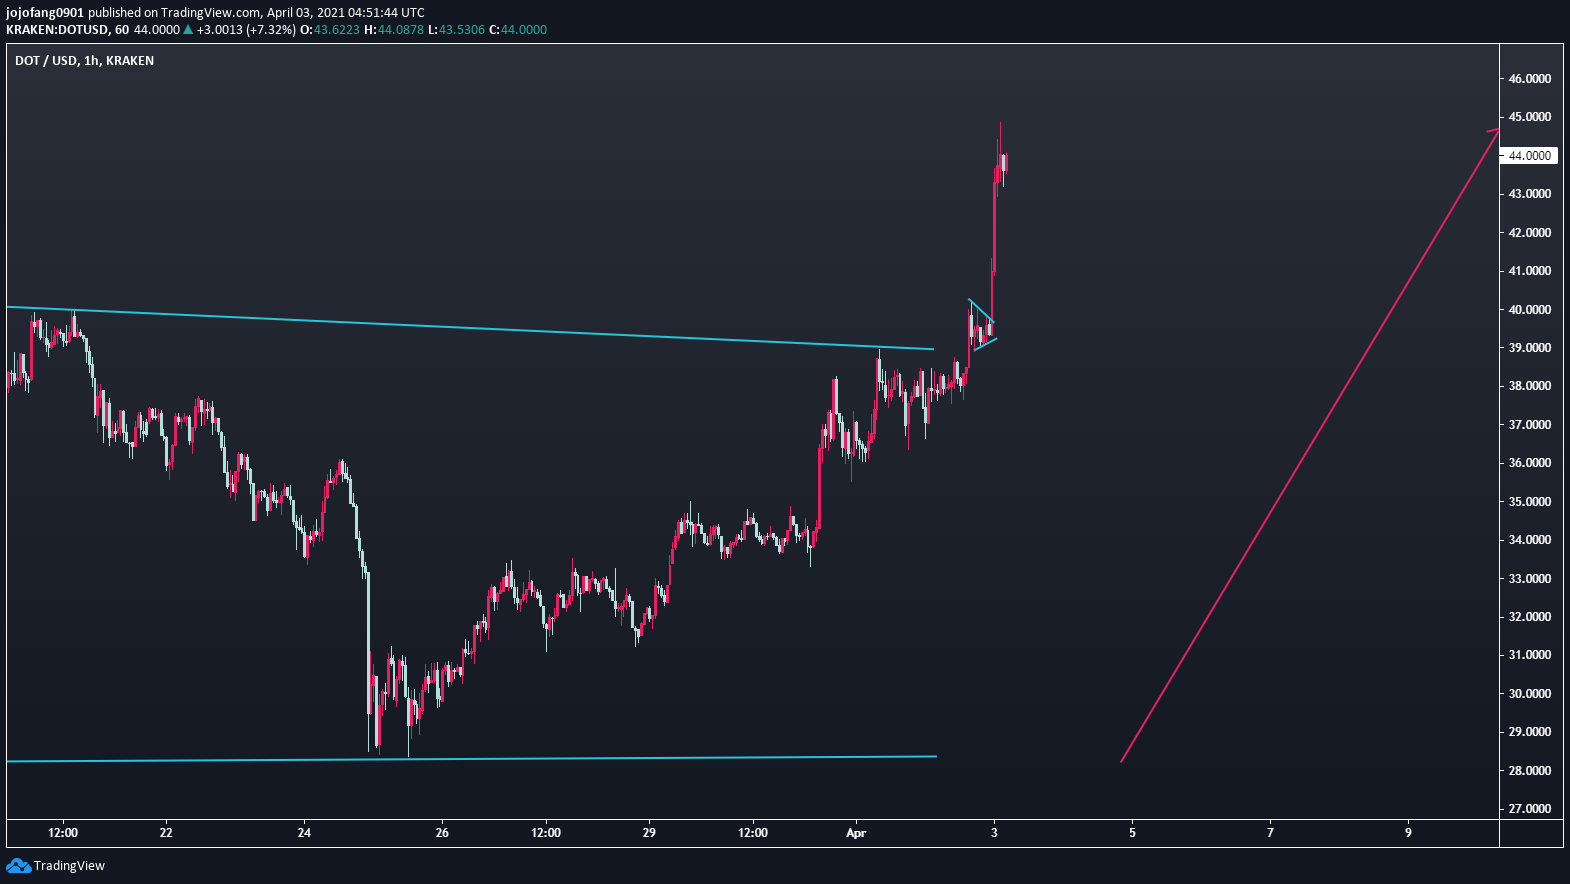Click the 46.0000 price axis label
The height and width of the screenshot is (884, 1570).
(1530, 79)
